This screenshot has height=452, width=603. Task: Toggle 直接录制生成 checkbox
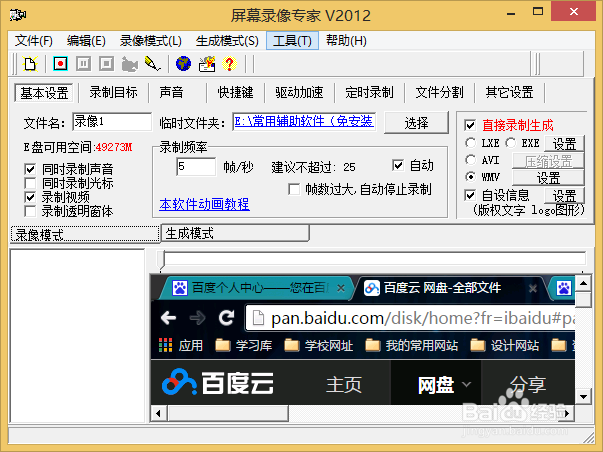(470, 125)
